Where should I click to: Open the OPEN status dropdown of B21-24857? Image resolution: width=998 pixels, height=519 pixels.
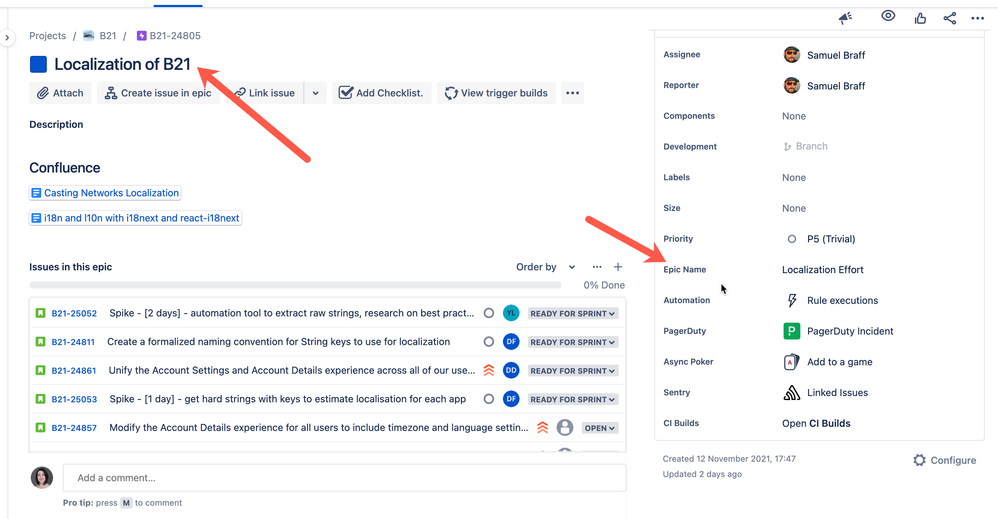click(600, 429)
